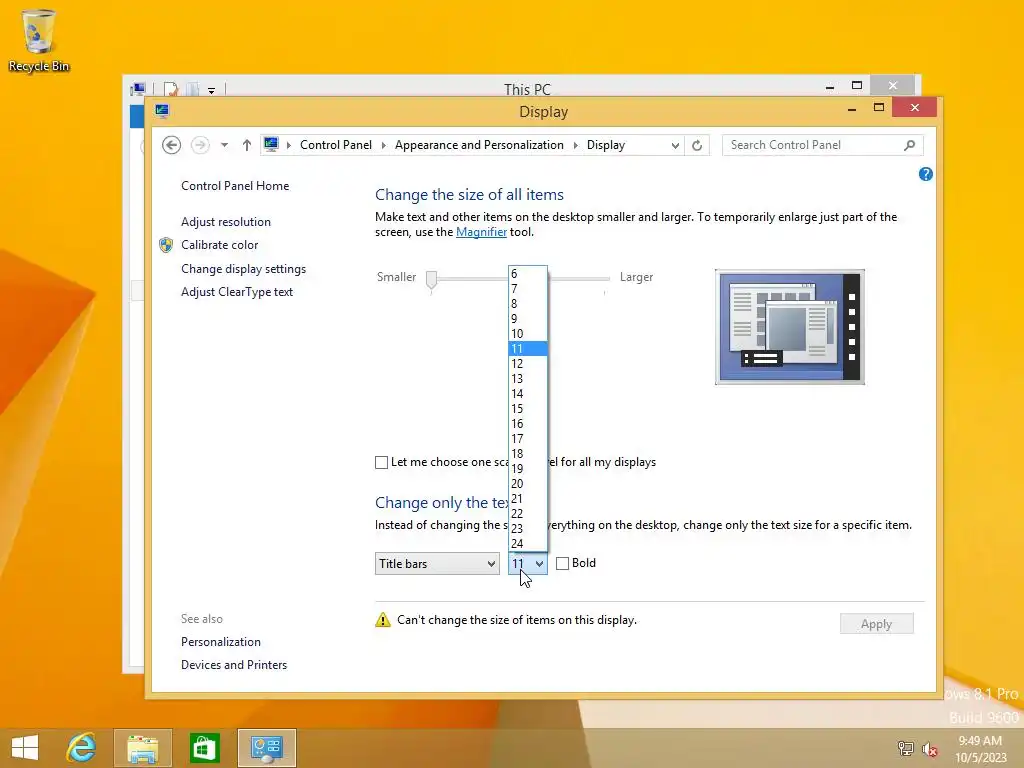The height and width of the screenshot is (768, 1024).
Task: Go up one level with up arrow
Action: [x=246, y=145]
